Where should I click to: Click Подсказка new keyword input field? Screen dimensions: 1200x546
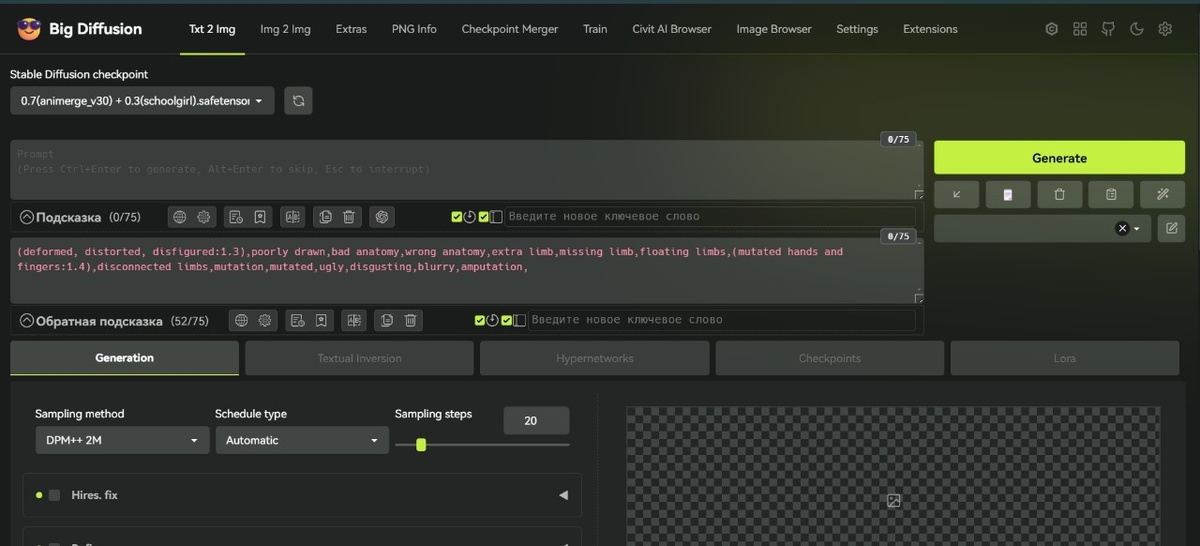pos(709,217)
